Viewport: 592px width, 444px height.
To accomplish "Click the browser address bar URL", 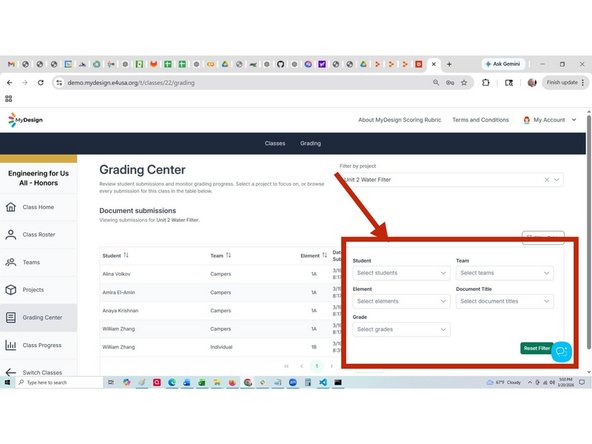I will click(x=131, y=83).
